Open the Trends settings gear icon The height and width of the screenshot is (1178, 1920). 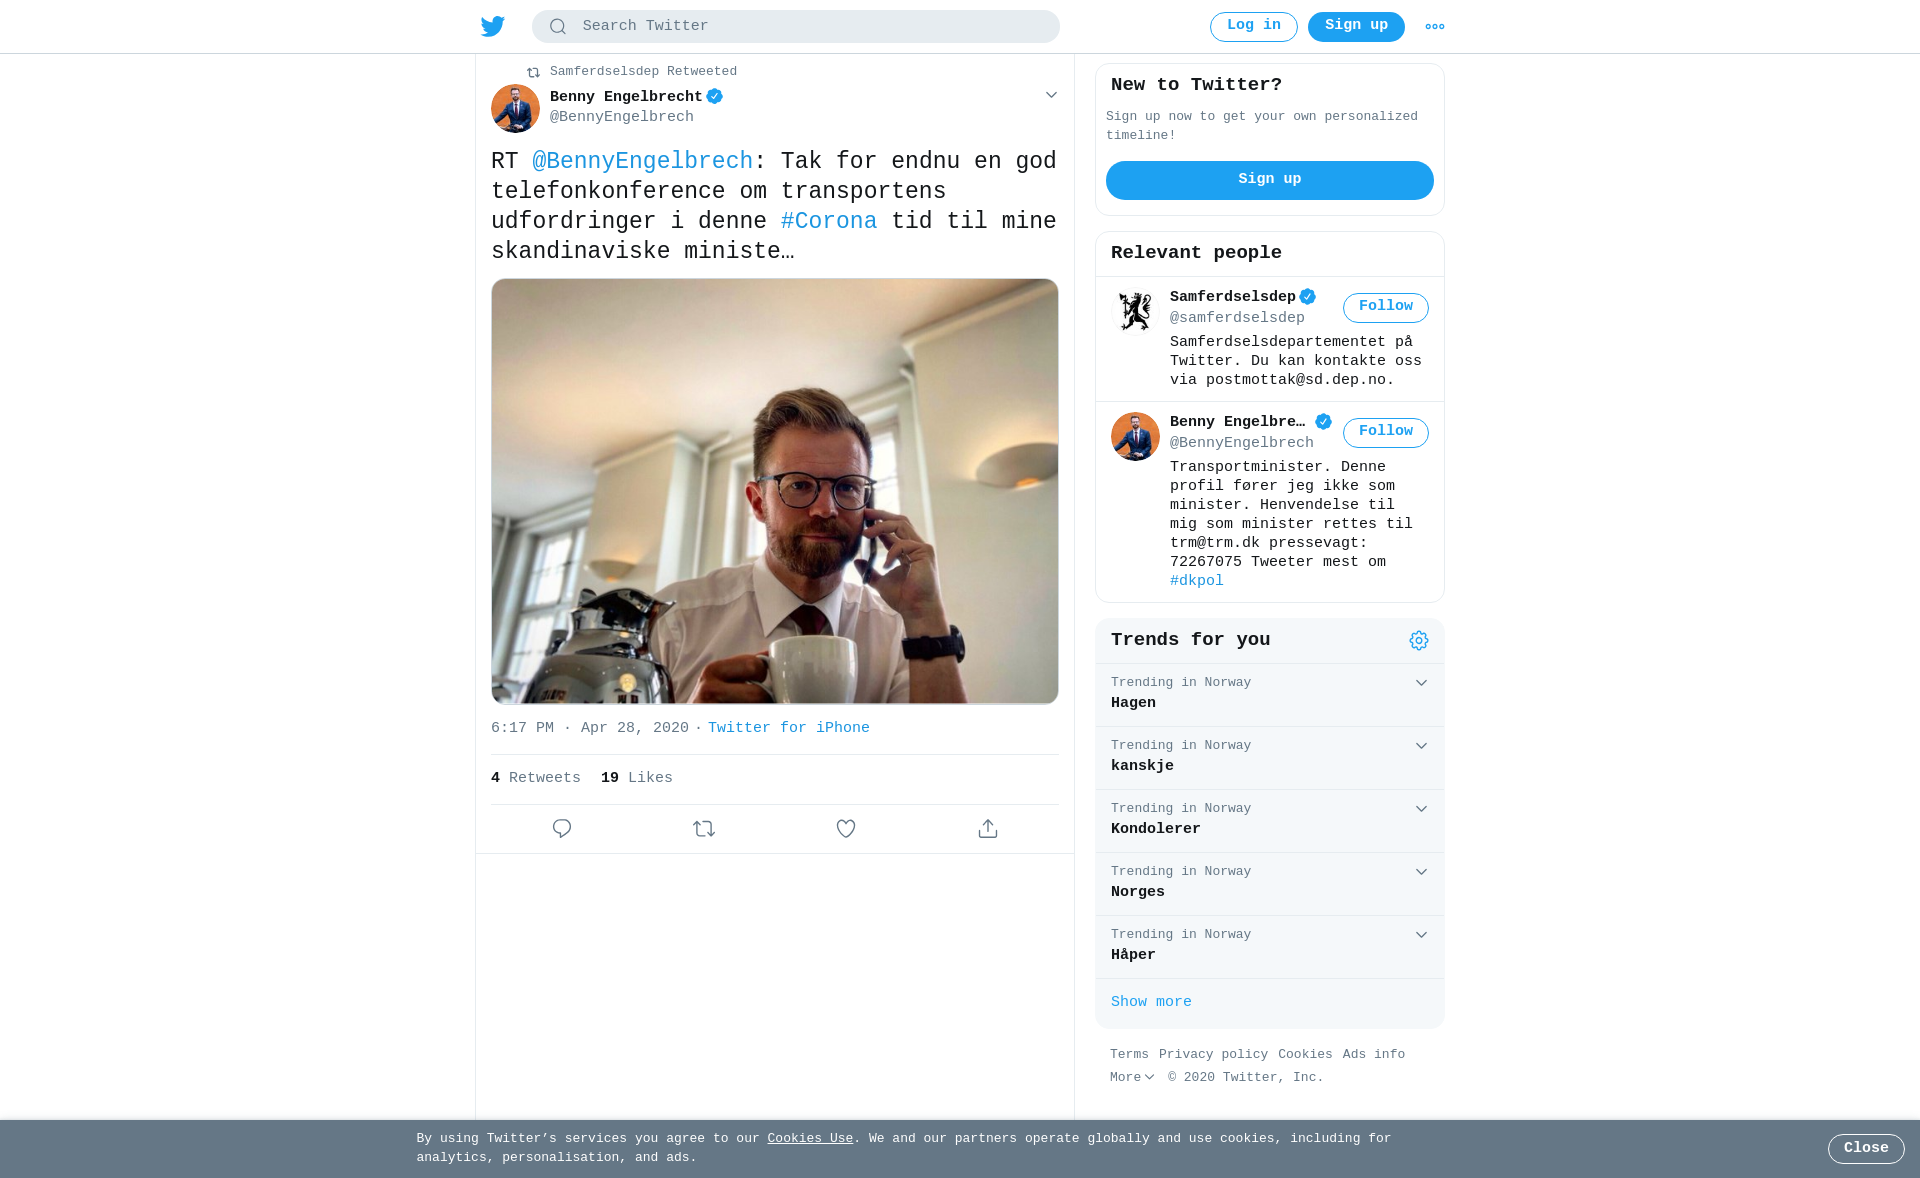(x=1419, y=640)
